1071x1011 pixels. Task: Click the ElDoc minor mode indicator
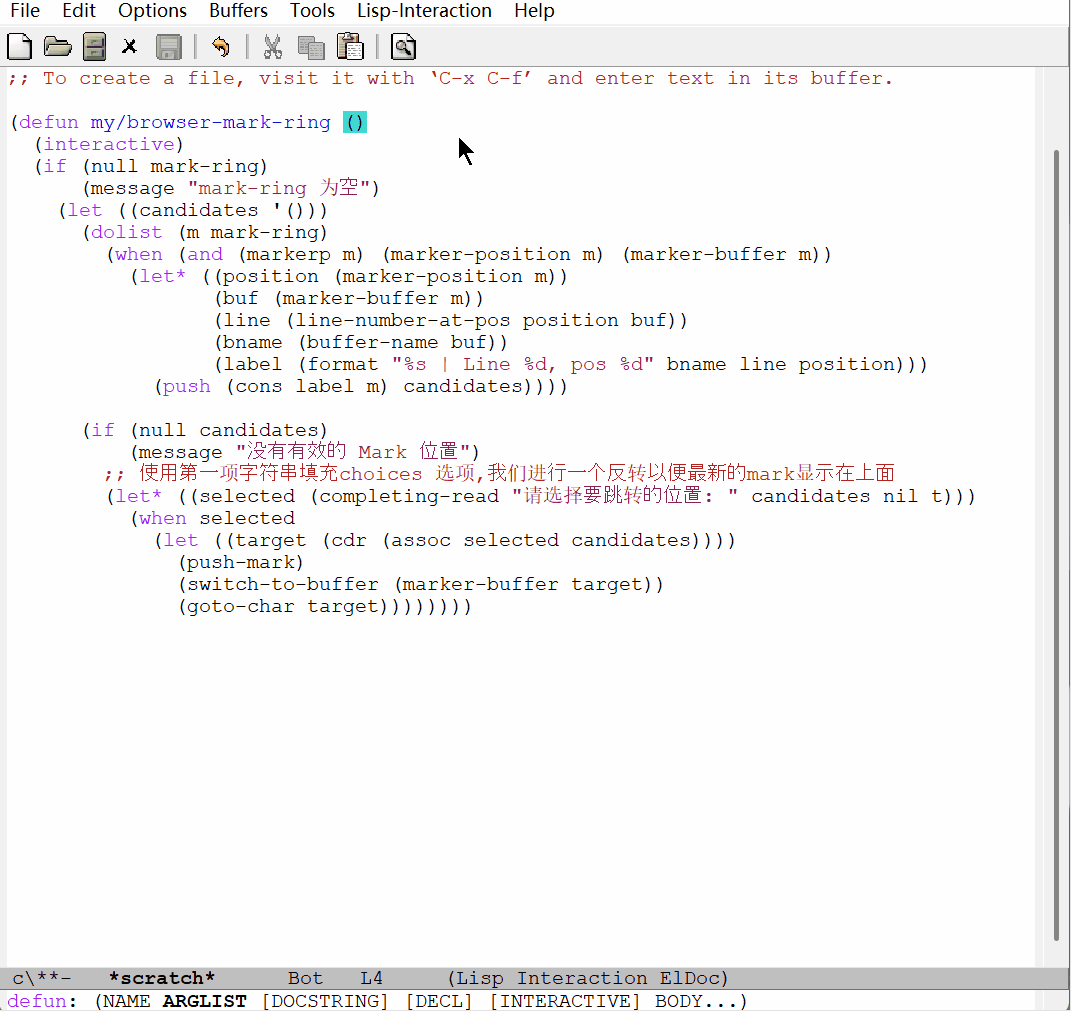689,978
